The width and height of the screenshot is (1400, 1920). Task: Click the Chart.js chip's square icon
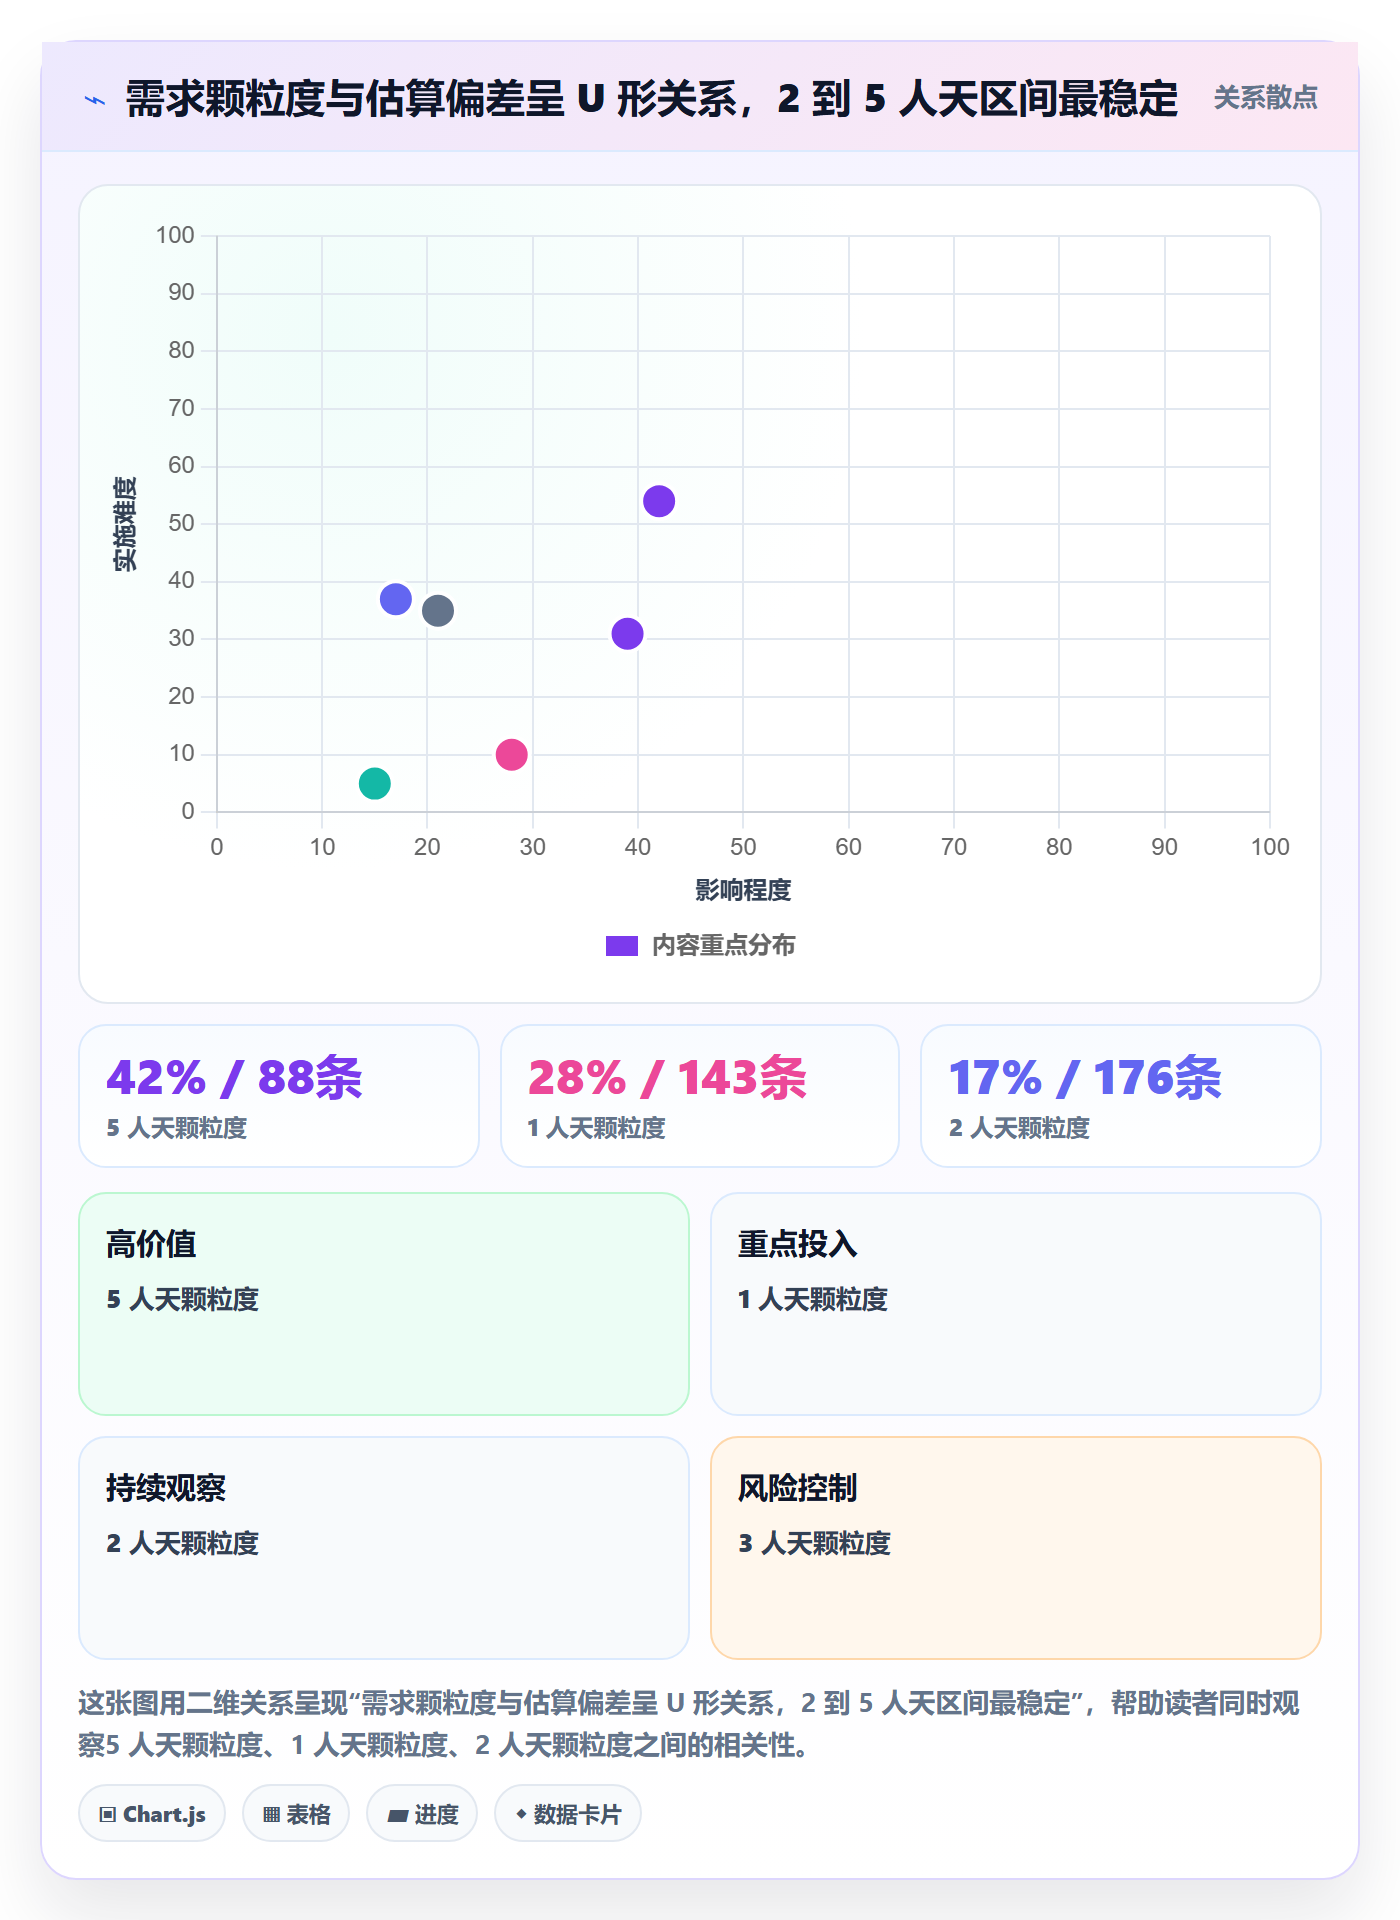(x=108, y=1814)
